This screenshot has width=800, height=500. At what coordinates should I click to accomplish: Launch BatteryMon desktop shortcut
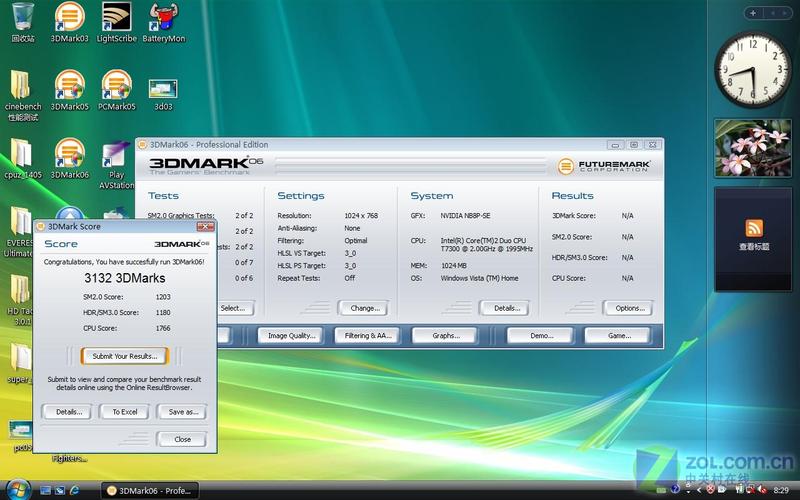(163, 22)
